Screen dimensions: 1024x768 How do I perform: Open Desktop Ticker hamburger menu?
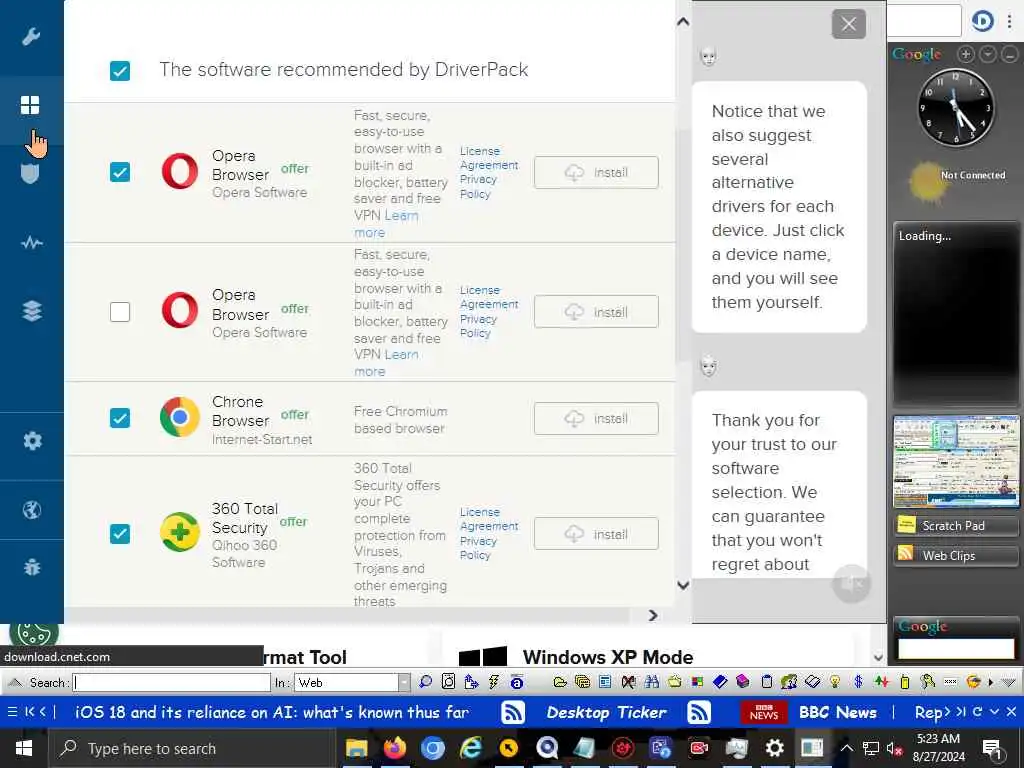pyautogui.click(x=12, y=712)
